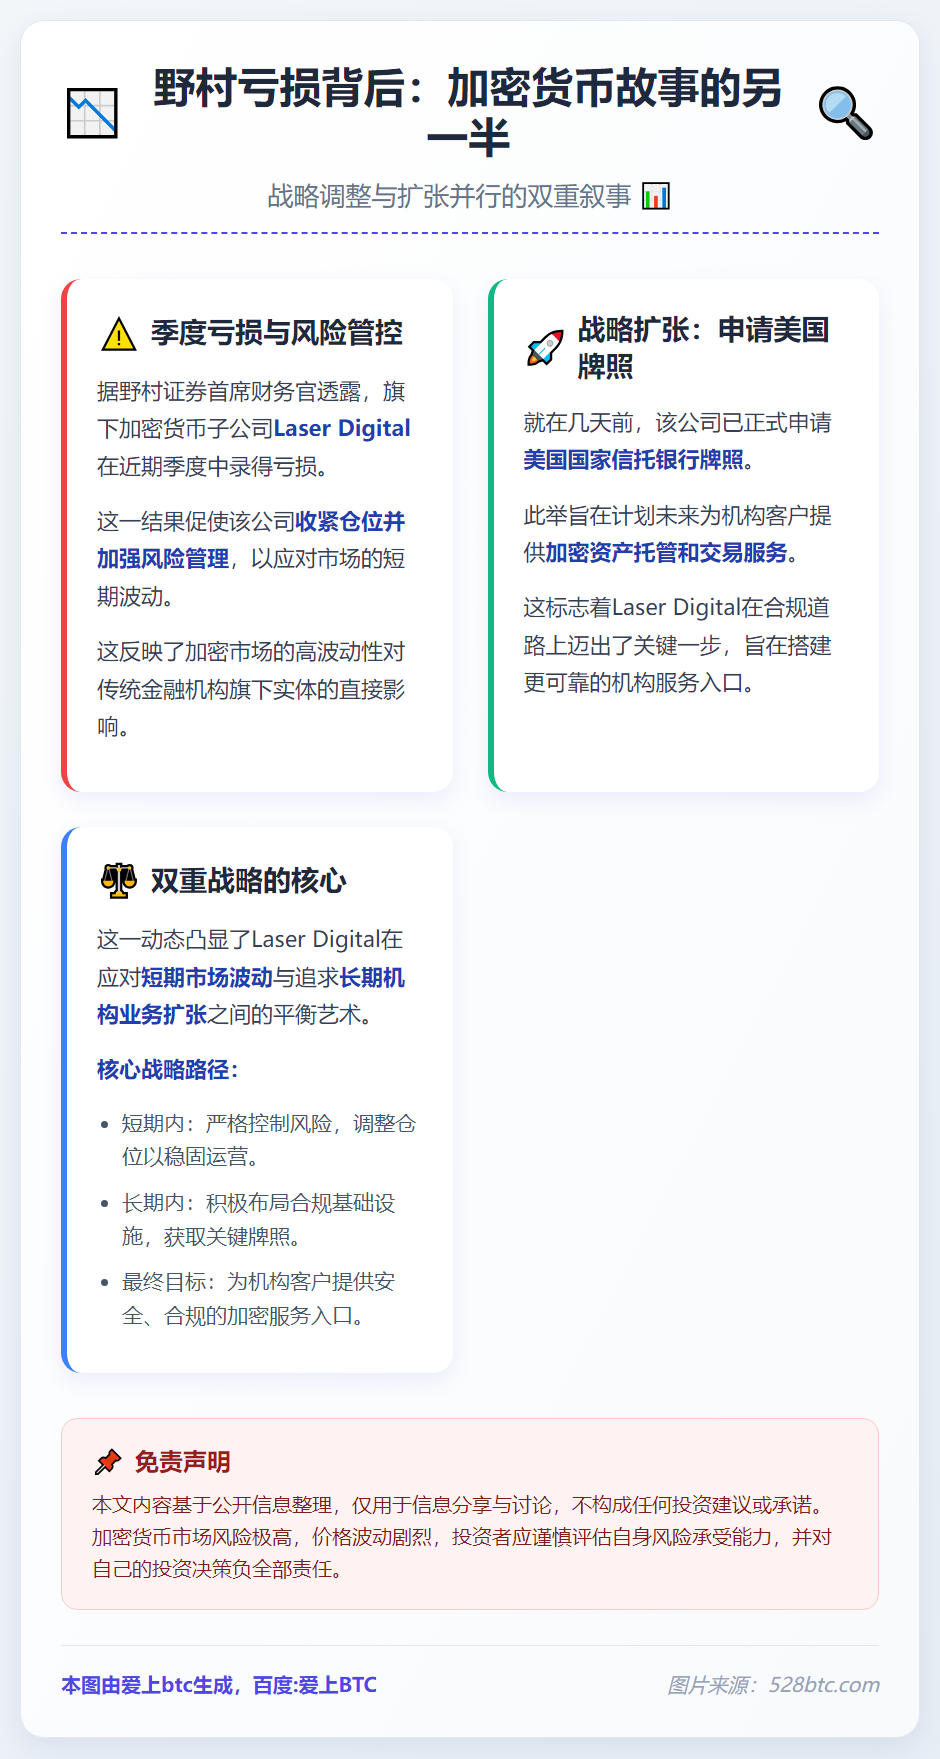
Task: Click the warning triangle icon by 季度亏损与风险管控
Action: click(x=119, y=334)
